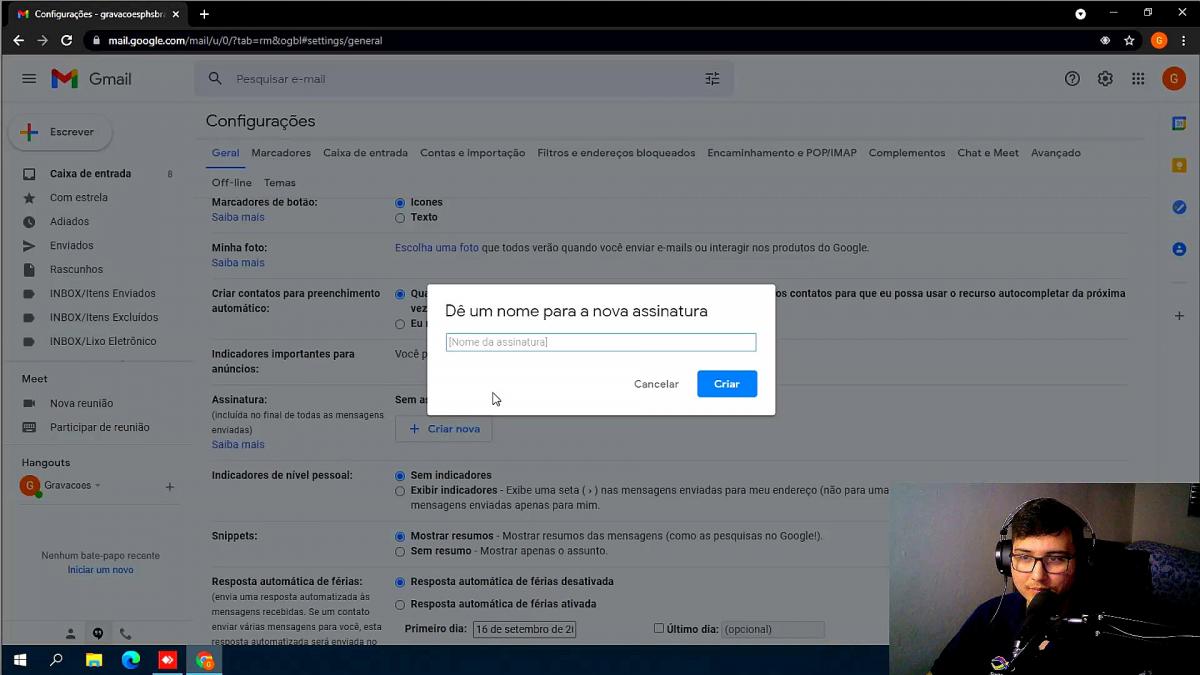Select Resposta automática de férias ativada

click(x=400, y=605)
